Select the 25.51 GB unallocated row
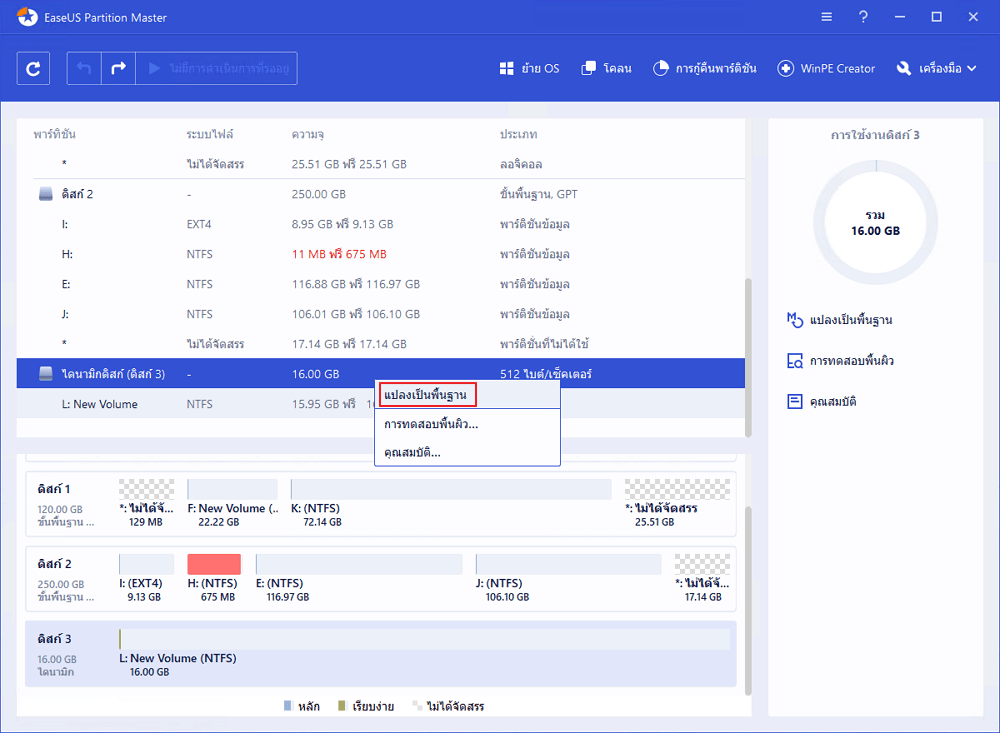This screenshot has height=733, width=1000. 381,164
